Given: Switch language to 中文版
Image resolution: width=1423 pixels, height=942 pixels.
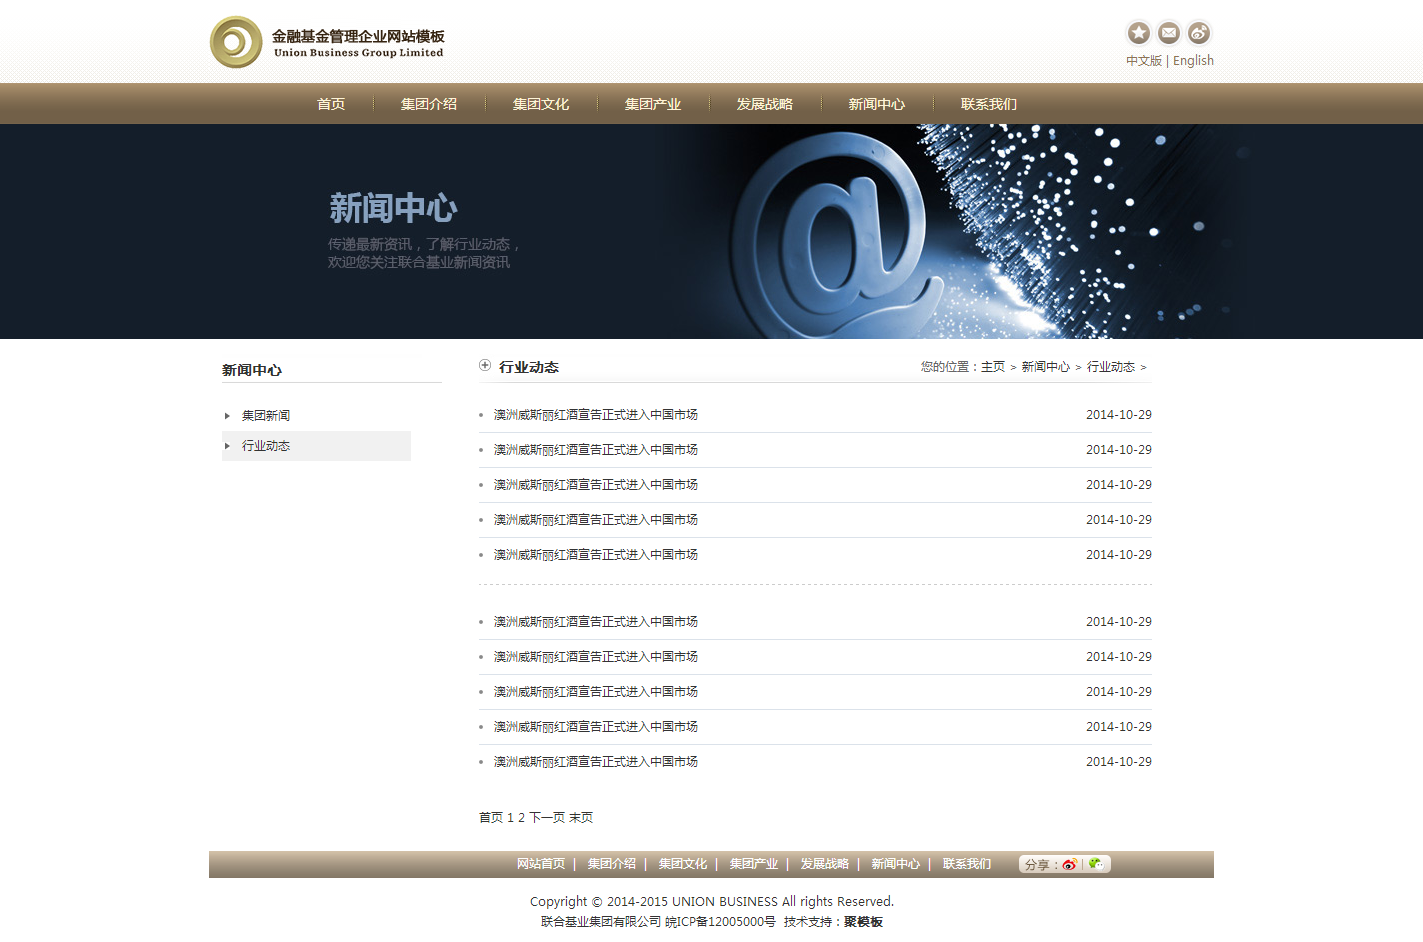Looking at the screenshot, I should point(1143,61).
